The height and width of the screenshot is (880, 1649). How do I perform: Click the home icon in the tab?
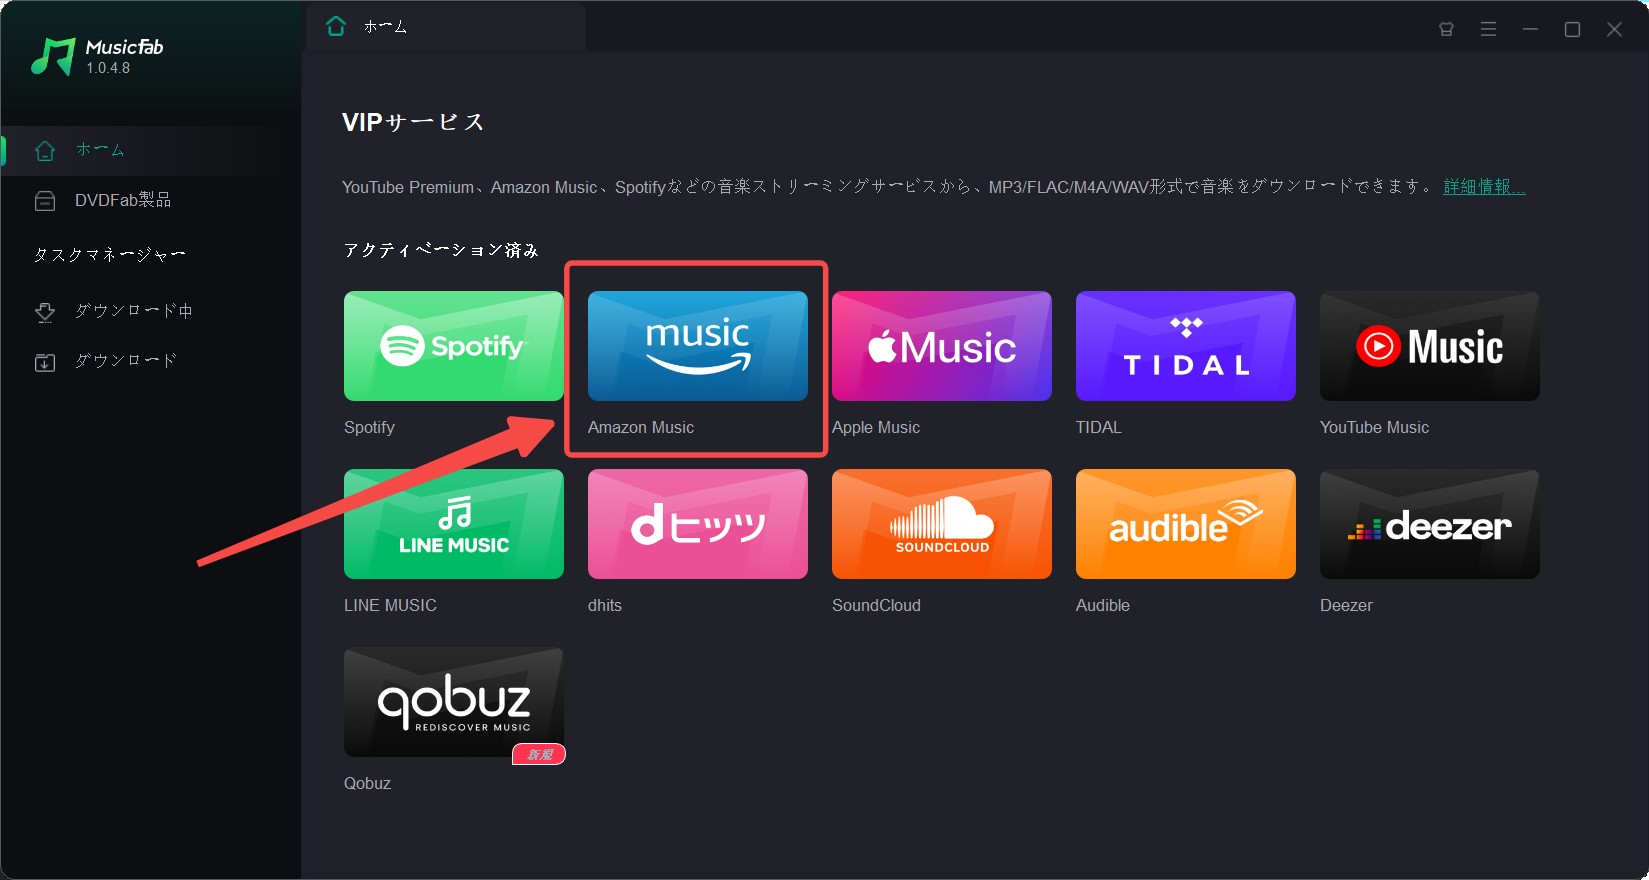[x=336, y=26]
